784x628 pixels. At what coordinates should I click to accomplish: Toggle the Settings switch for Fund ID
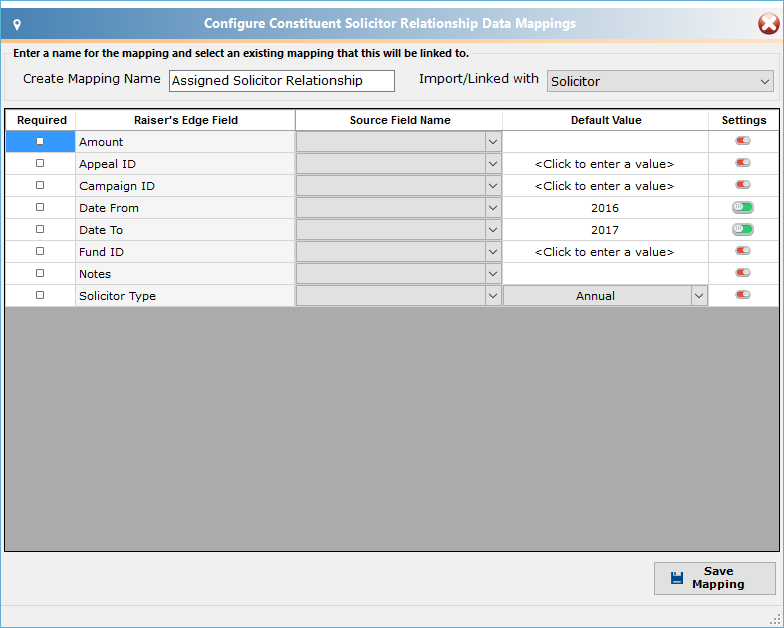click(743, 251)
